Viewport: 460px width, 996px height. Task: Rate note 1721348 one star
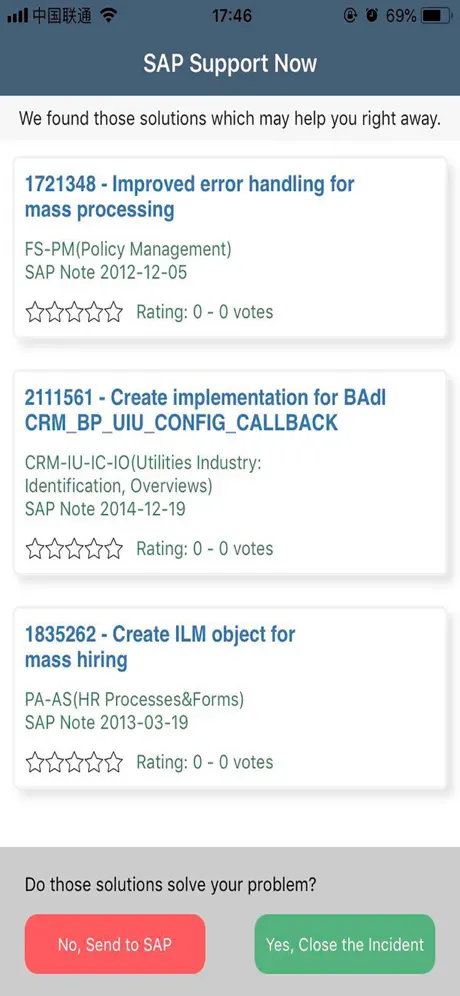point(35,312)
